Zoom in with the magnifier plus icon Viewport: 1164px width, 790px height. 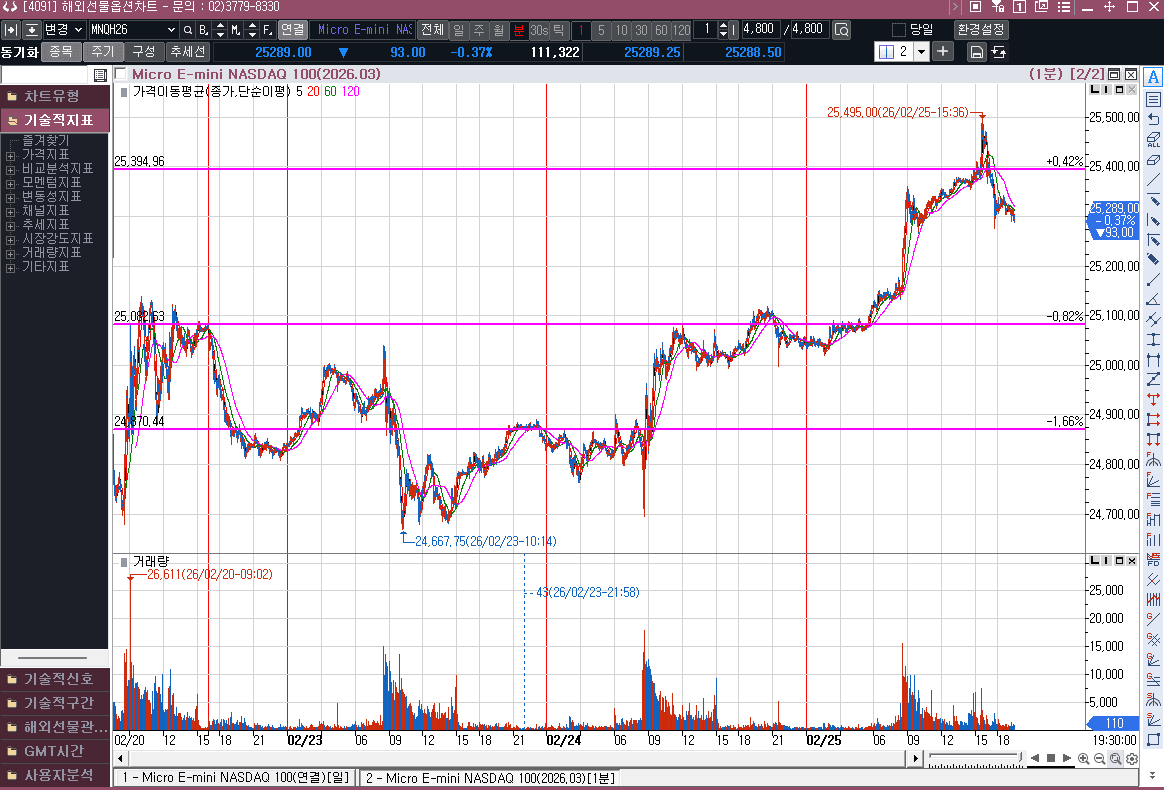1084,759
